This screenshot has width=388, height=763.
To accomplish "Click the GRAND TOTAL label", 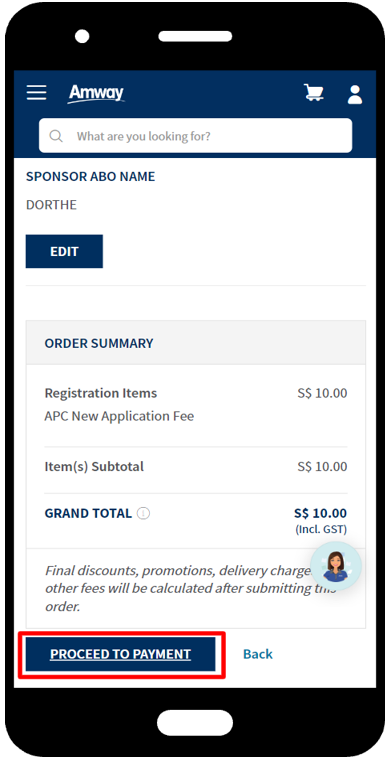I will click(x=88, y=513).
